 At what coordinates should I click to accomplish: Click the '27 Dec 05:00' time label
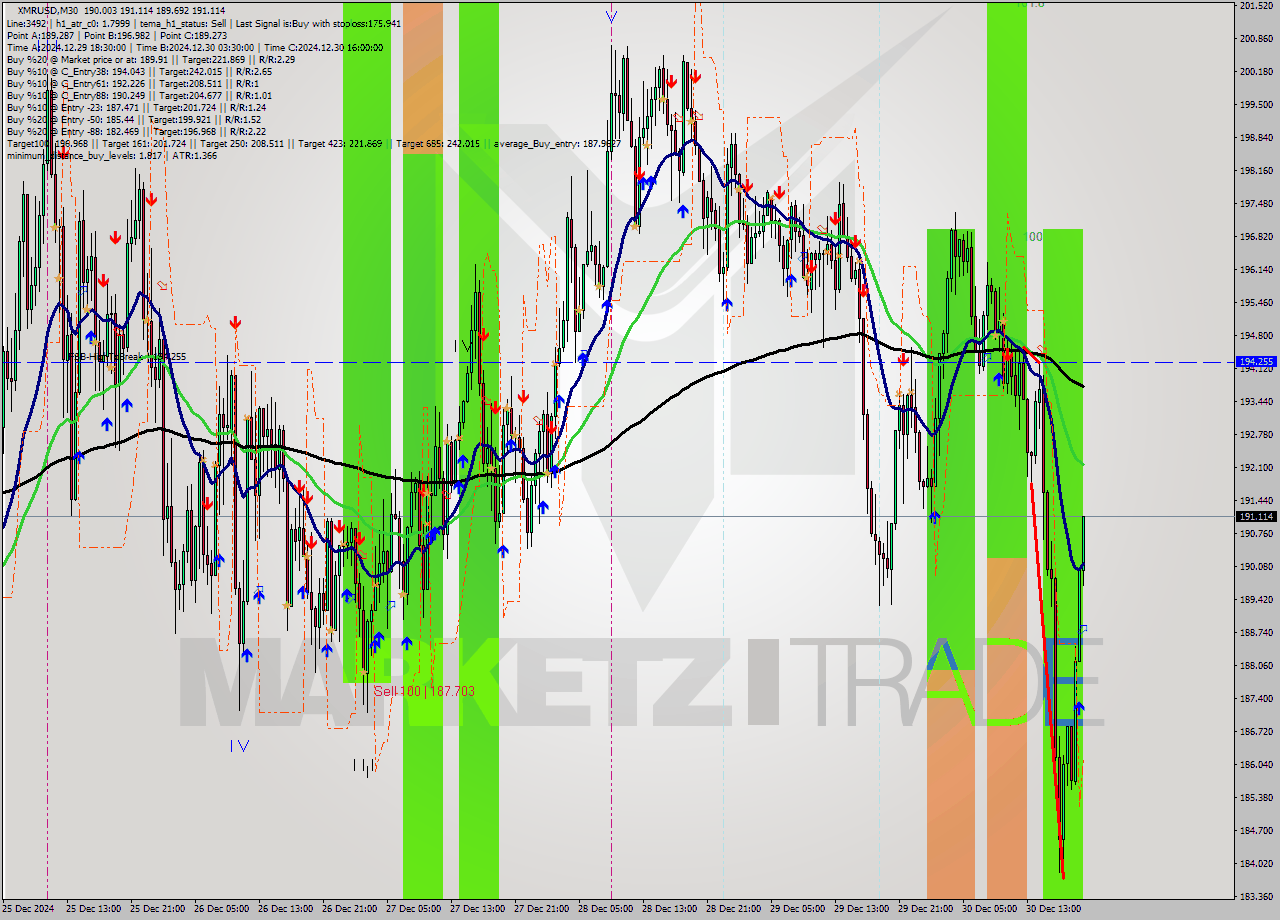pyautogui.click(x=413, y=909)
